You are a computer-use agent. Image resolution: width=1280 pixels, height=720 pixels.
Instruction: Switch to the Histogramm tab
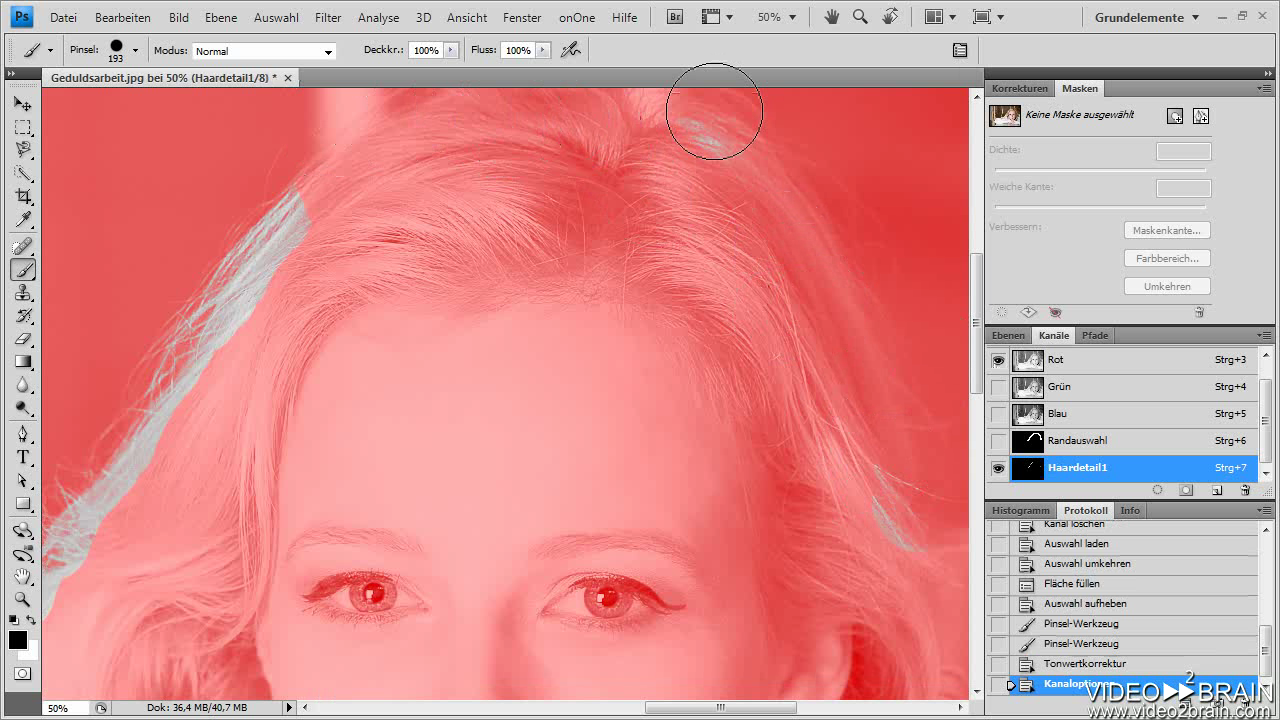[1021, 510]
